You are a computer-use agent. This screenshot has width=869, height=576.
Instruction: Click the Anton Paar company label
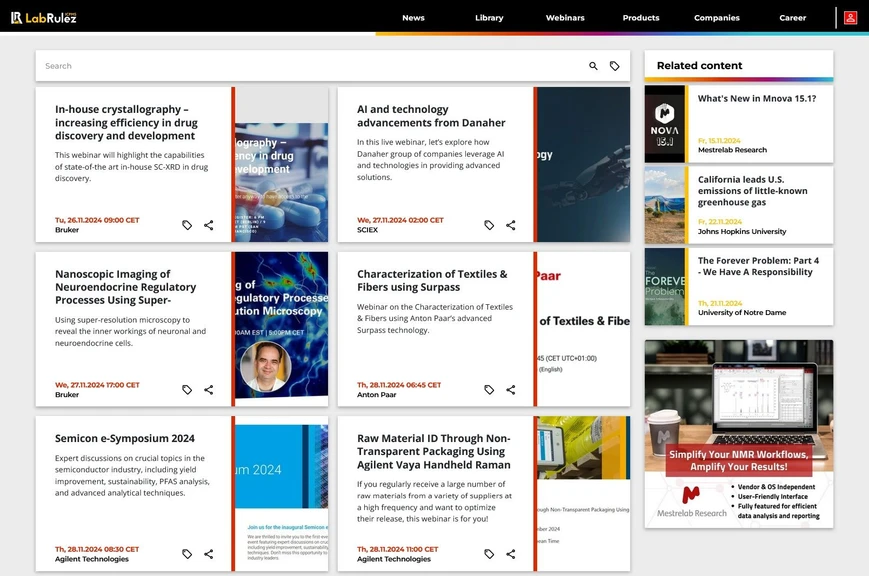pyautogui.click(x=377, y=395)
